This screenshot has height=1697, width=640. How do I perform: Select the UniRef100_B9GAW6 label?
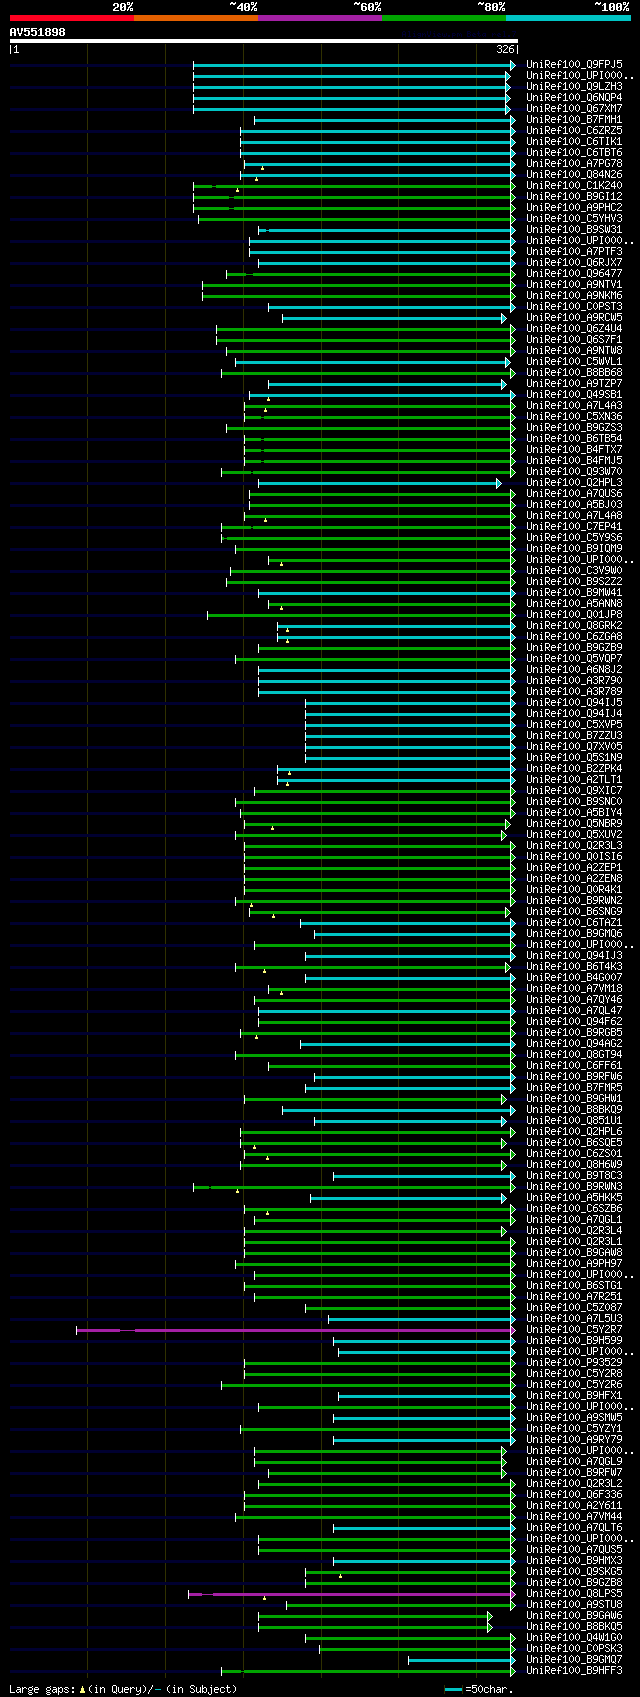click(574, 1616)
